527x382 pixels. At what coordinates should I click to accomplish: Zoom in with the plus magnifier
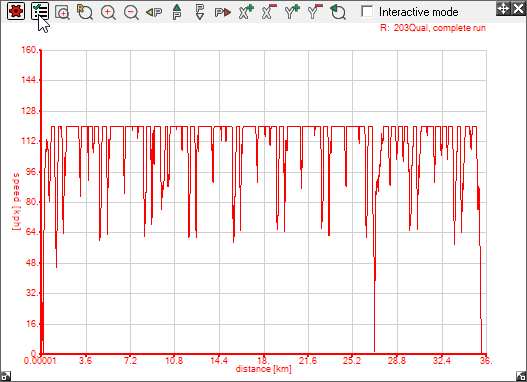coord(108,12)
